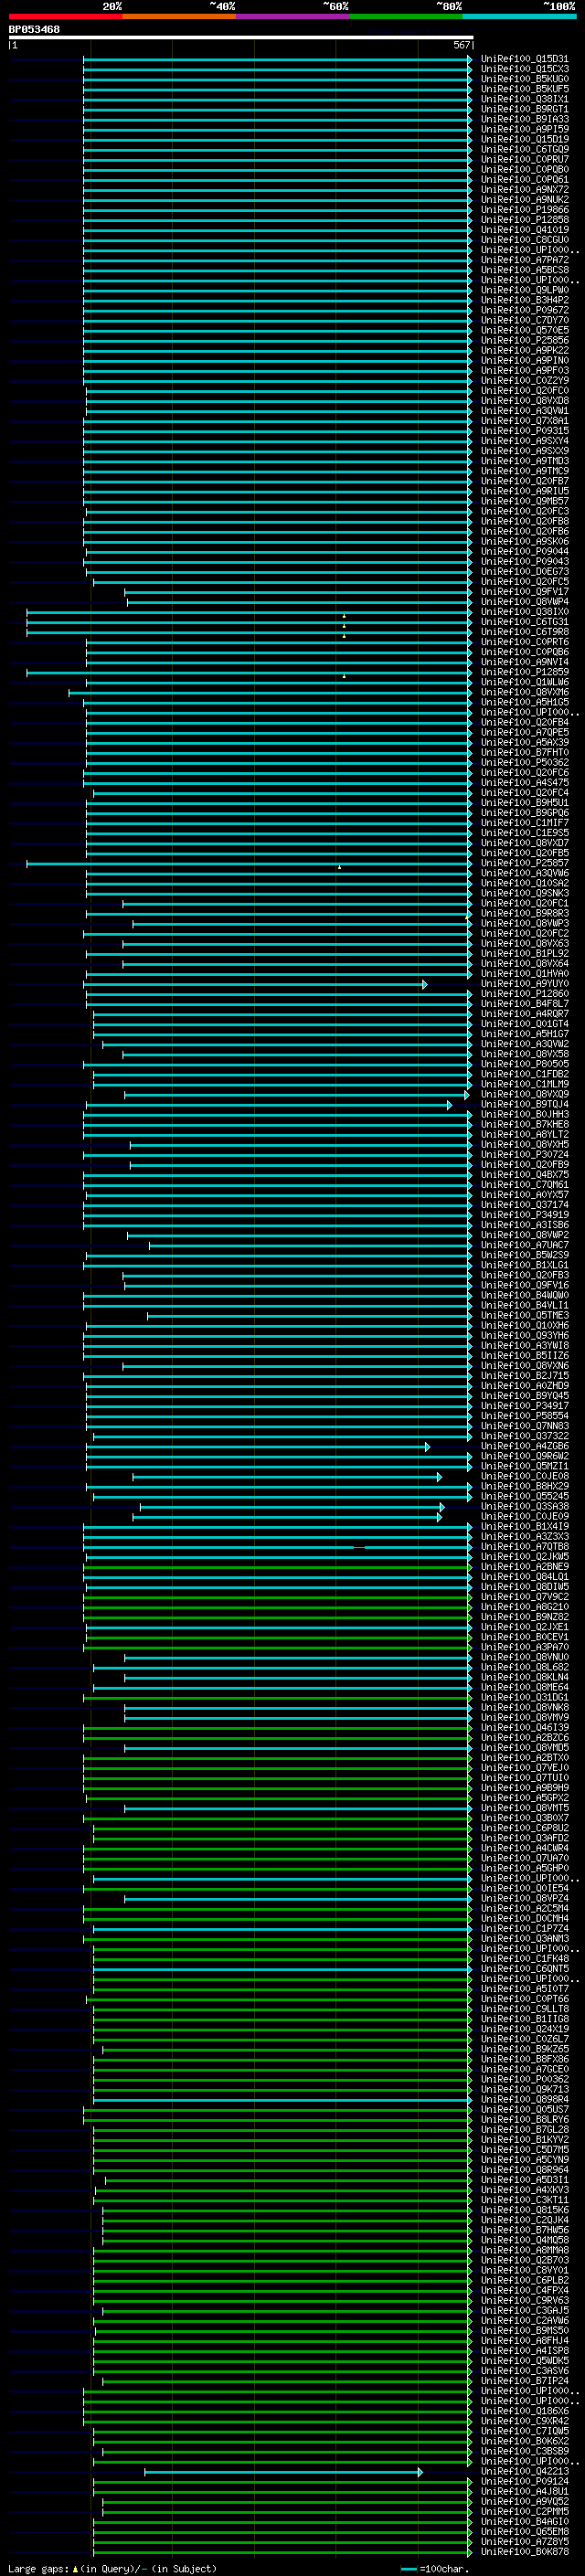Viewport: 585px width, 2576px height.
Task: Click the BP053468 query name
Action: tap(34, 29)
